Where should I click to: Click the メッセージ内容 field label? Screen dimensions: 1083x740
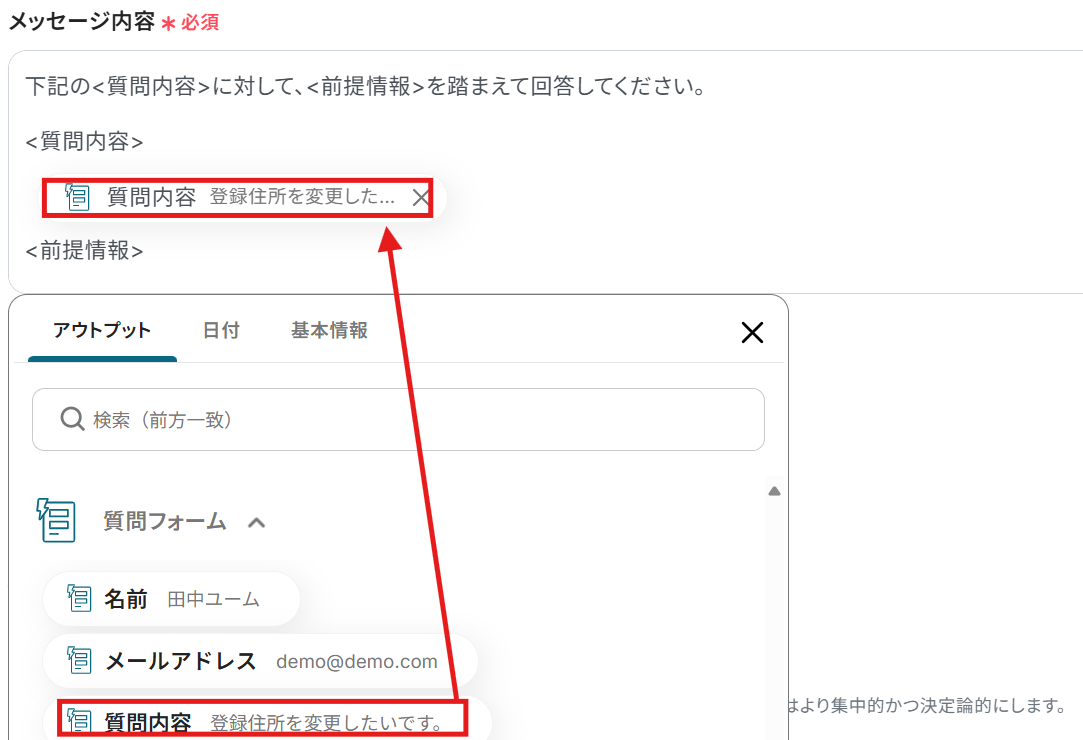(x=82, y=21)
